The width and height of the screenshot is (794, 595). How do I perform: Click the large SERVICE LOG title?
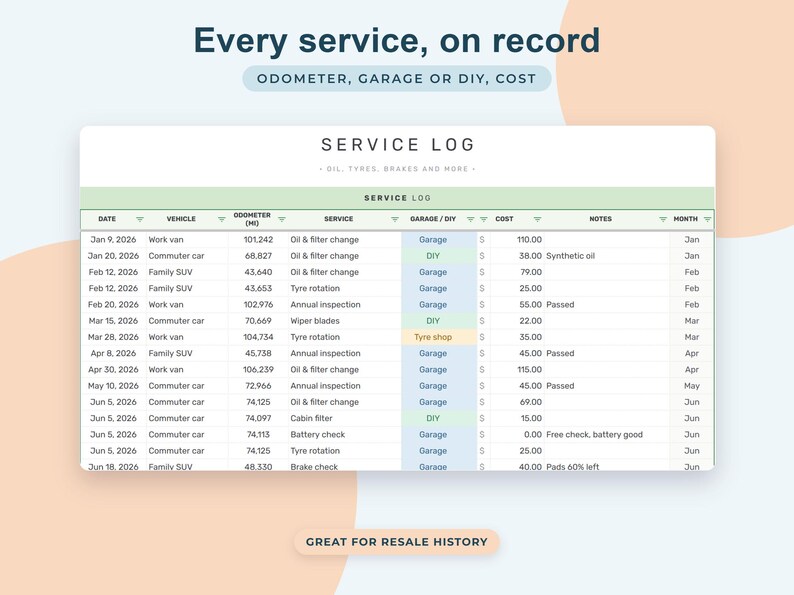398,145
